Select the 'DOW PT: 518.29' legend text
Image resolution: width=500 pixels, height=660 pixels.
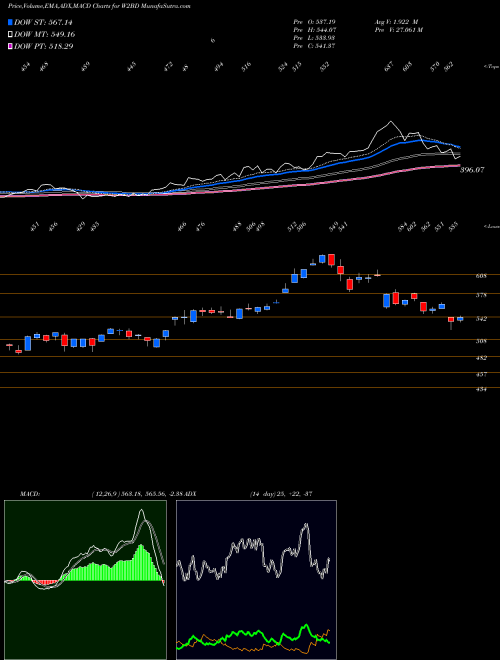click(x=43, y=46)
